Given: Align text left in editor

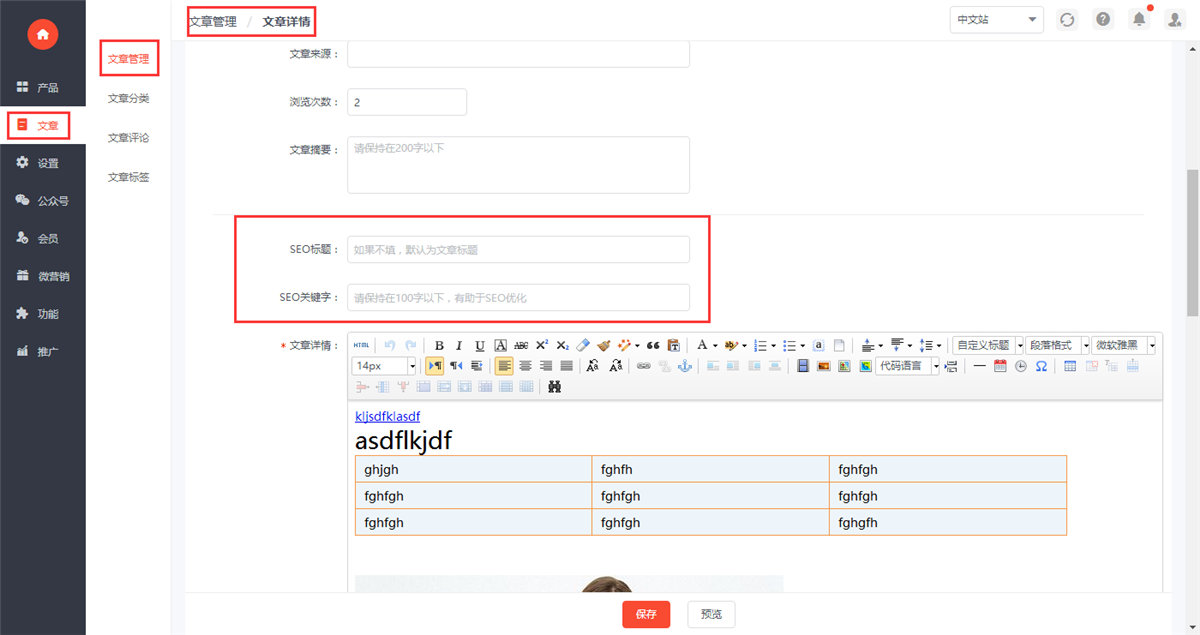Looking at the screenshot, I should pyautogui.click(x=504, y=366).
